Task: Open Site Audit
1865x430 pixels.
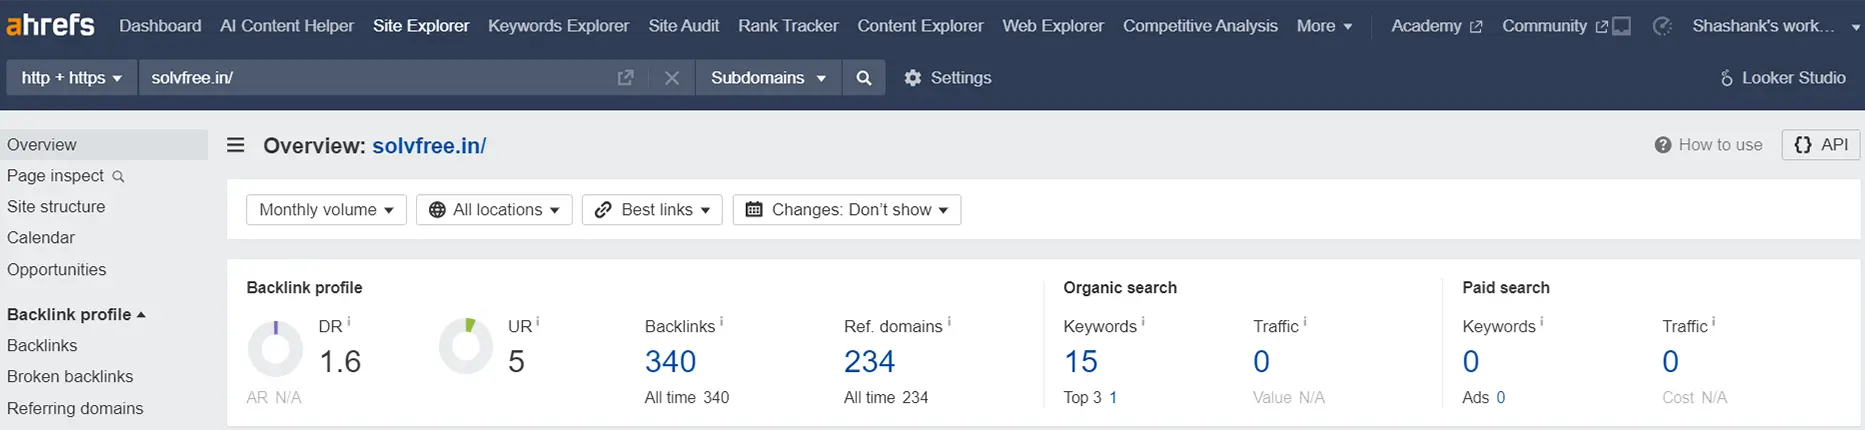Action: [x=684, y=26]
